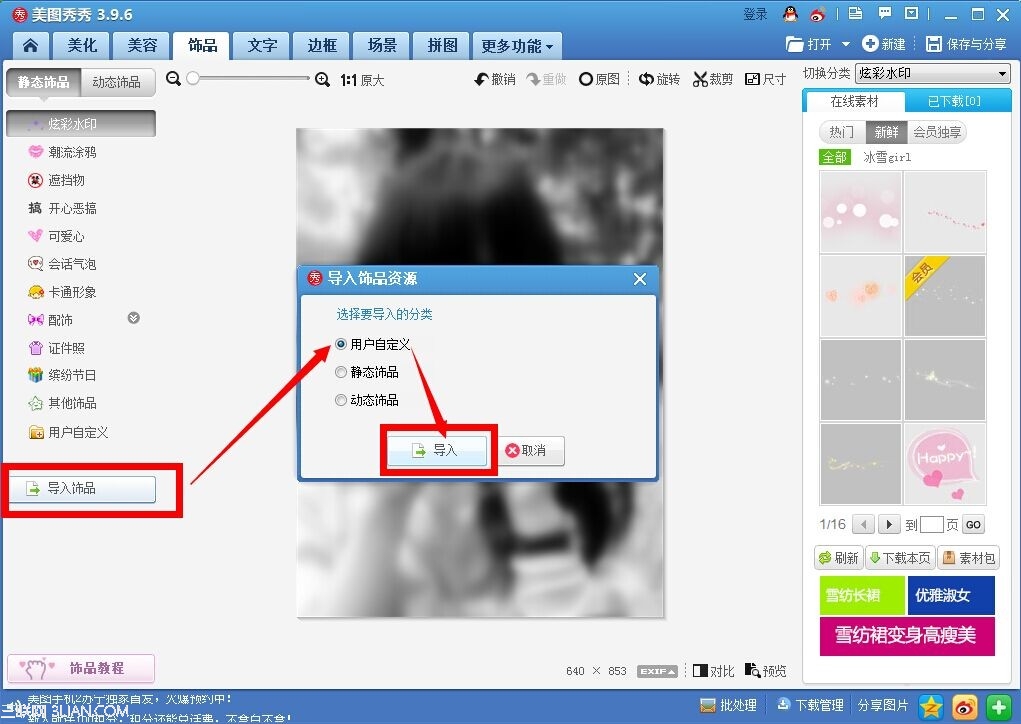1021x724 pixels.
Task: Show the original with 原图
Action: (x=599, y=79)
